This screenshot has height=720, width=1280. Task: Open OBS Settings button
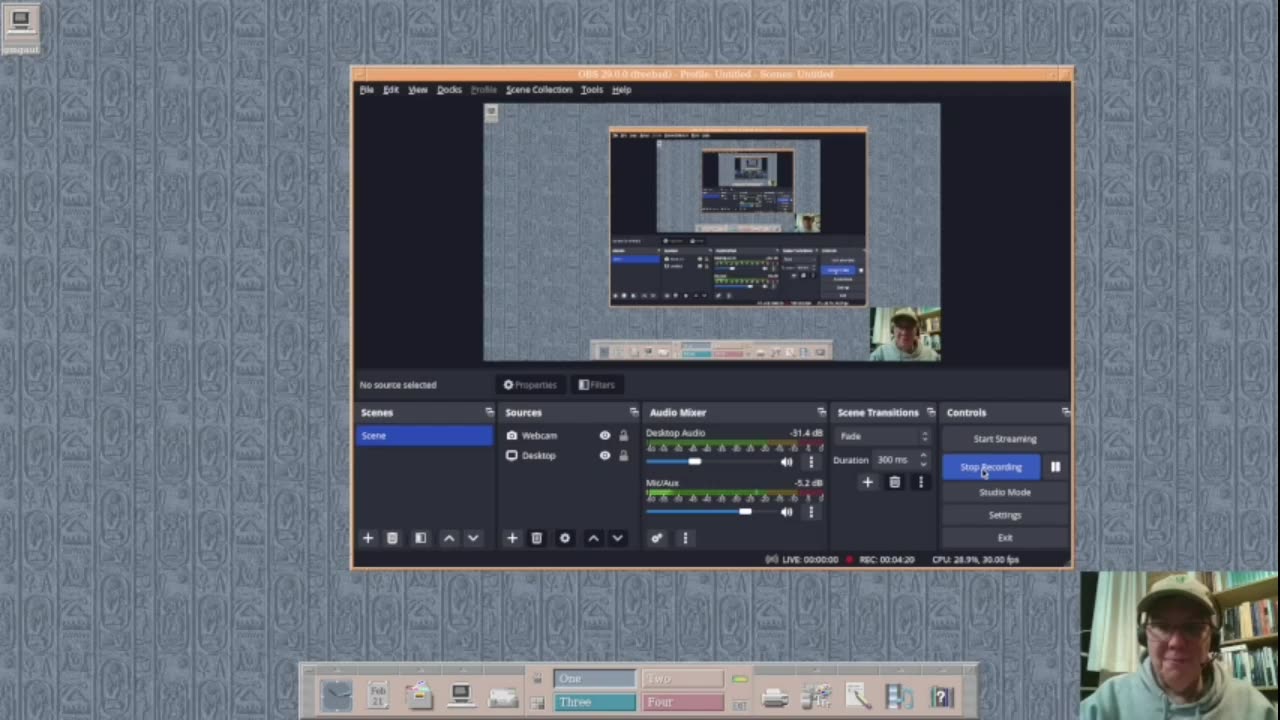click(1005, 515)
